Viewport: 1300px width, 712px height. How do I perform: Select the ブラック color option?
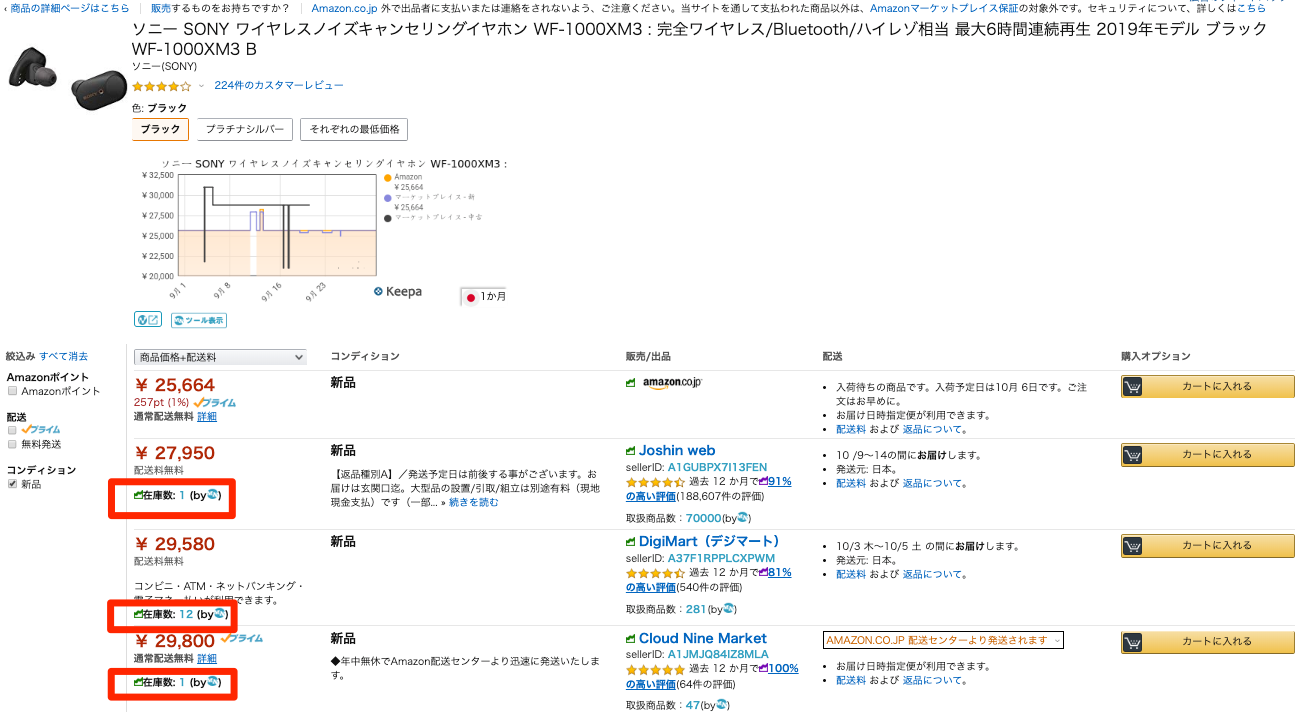[x=160, y=129]
